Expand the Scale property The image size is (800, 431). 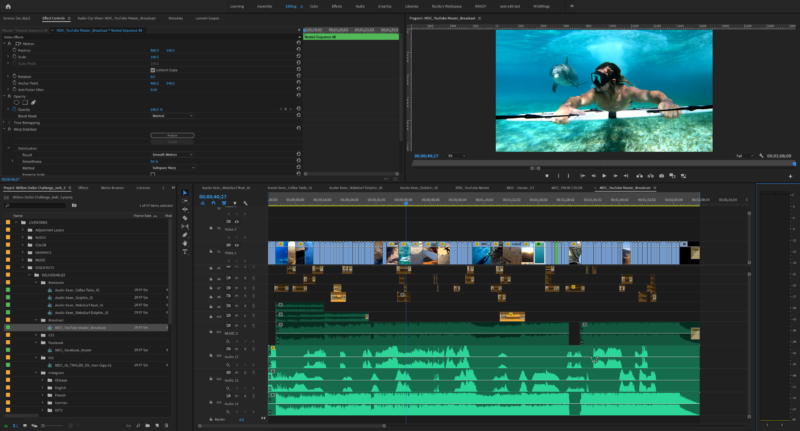[8, 57]
